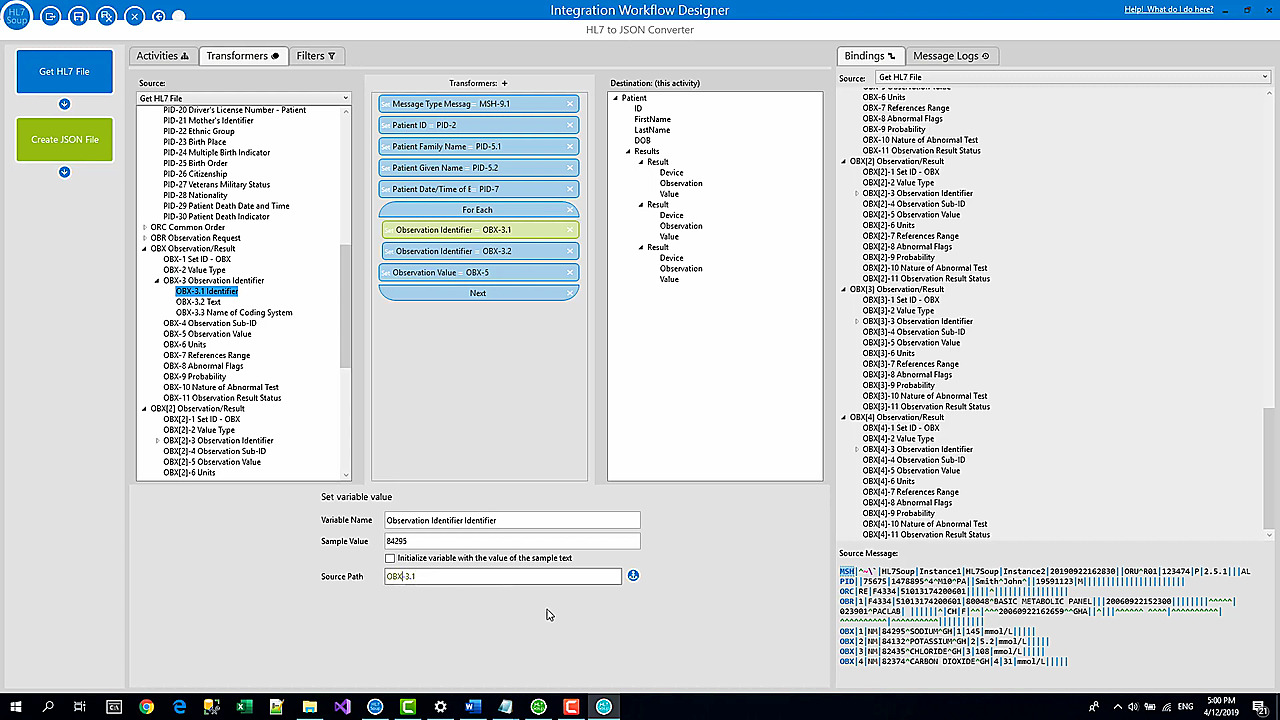Expand ORC Common Order node
The width and height of the screenshot is (1280, 720).
(145, 227)
